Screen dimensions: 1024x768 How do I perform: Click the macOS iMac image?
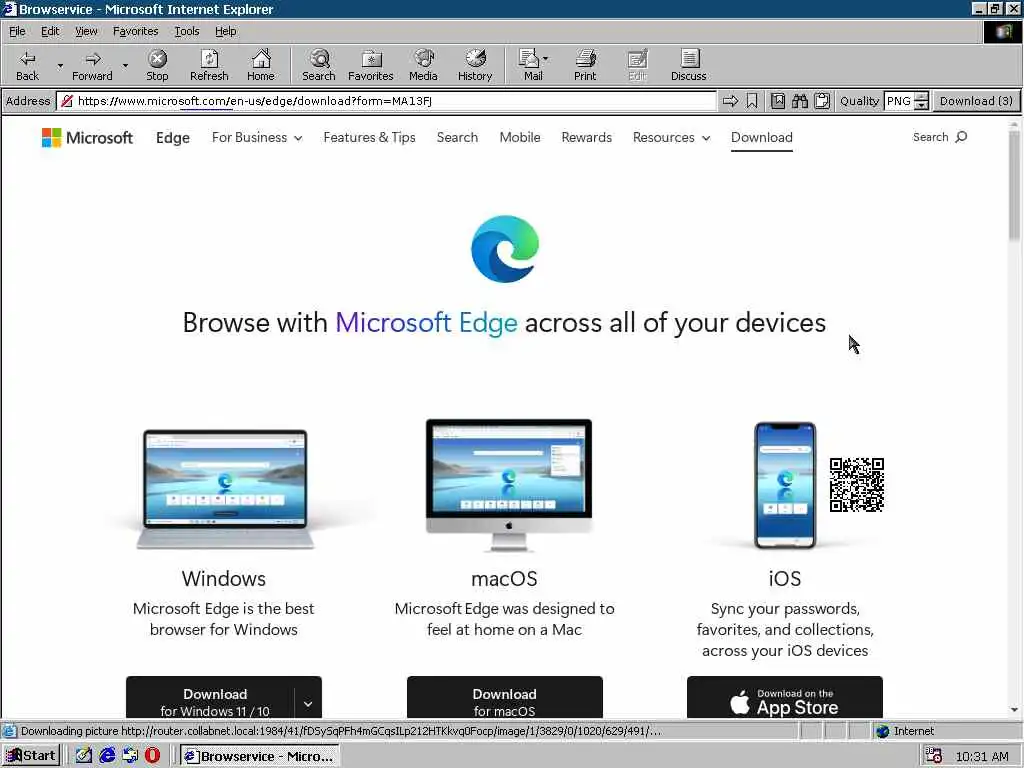(x=509, y=486)
